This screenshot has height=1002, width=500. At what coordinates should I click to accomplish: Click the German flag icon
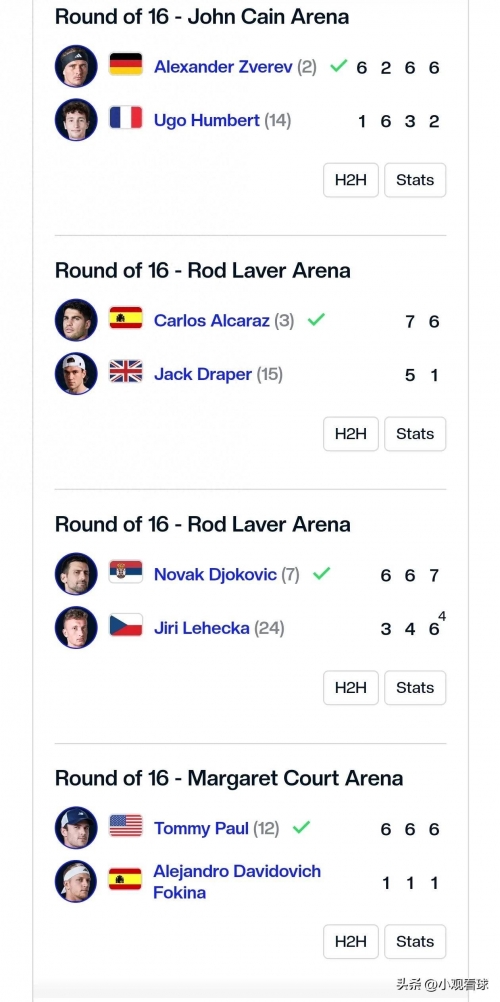(126, 65)
